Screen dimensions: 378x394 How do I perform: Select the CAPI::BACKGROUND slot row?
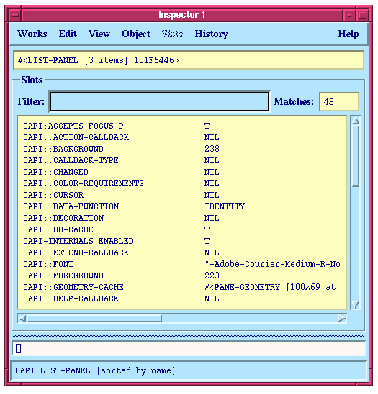(x=182, y=149)
